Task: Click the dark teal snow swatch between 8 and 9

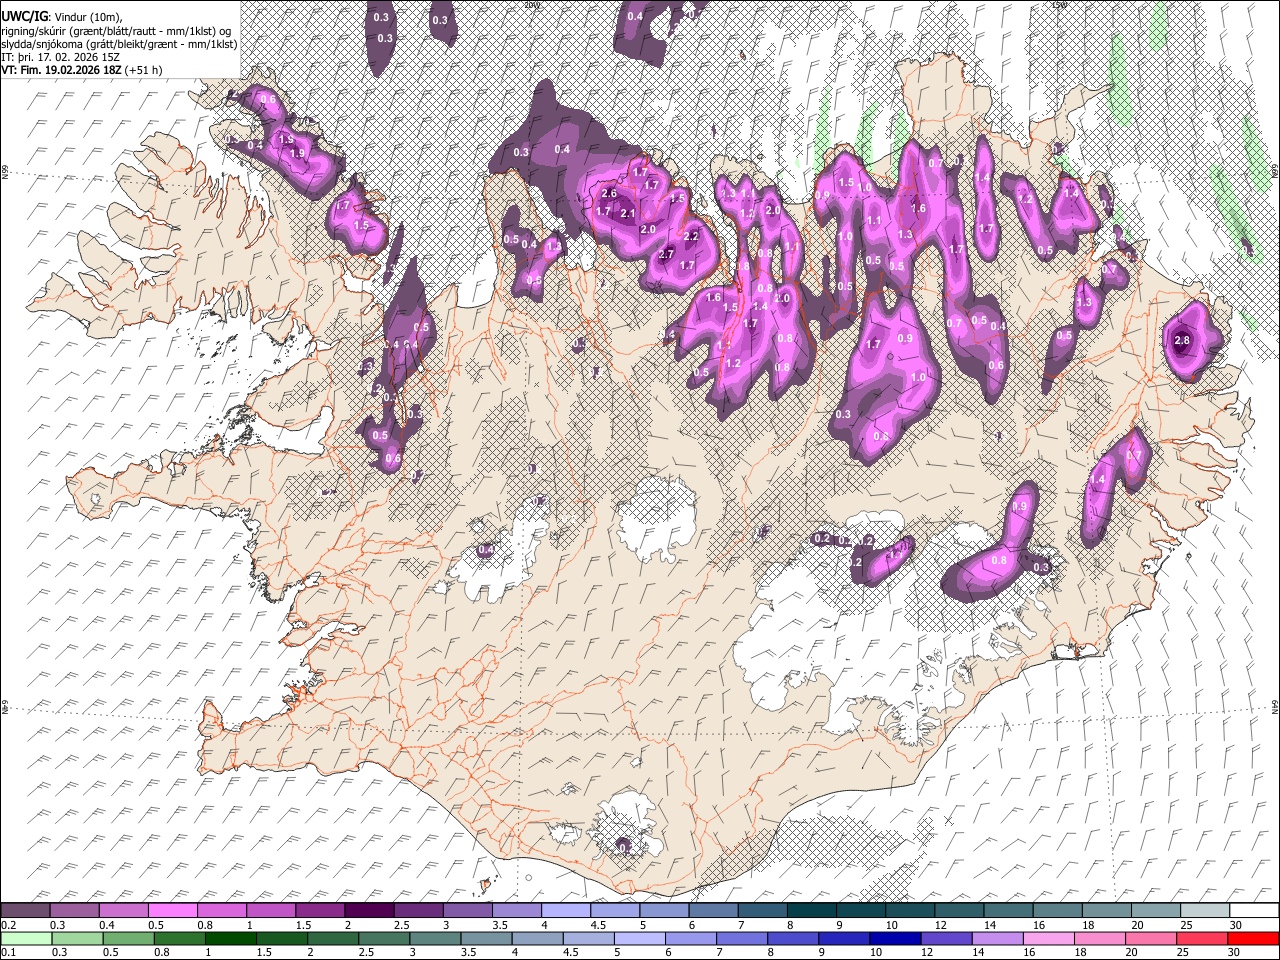Action: tap(811, 911)
